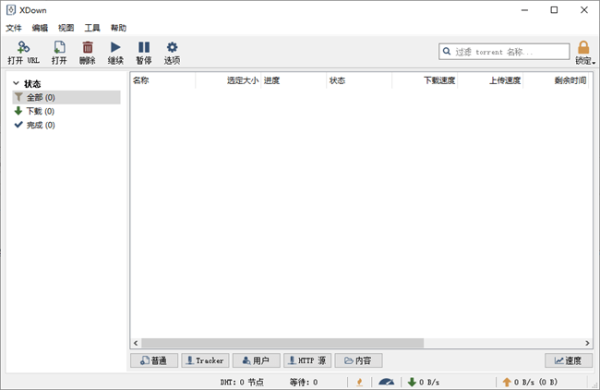Click the horizontal scrollbar left arrow
Image resolution: width=600 pixels, height=390 pixels.
coord(136,343)
